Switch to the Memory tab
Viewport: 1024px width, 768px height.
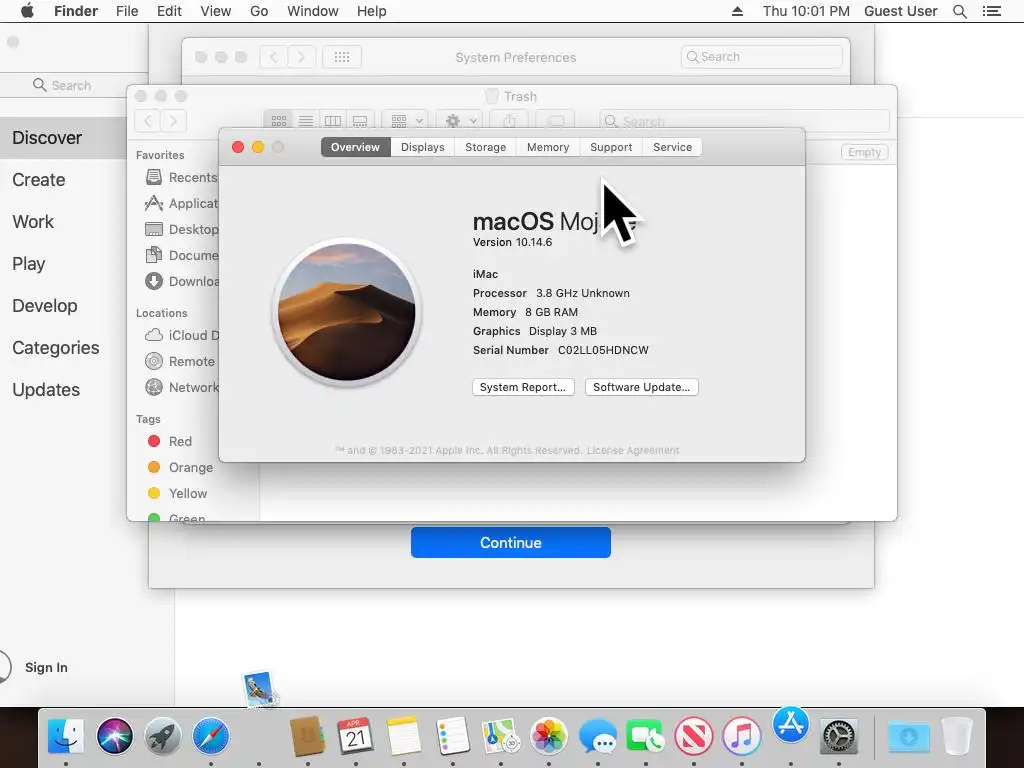pos(548,147)
